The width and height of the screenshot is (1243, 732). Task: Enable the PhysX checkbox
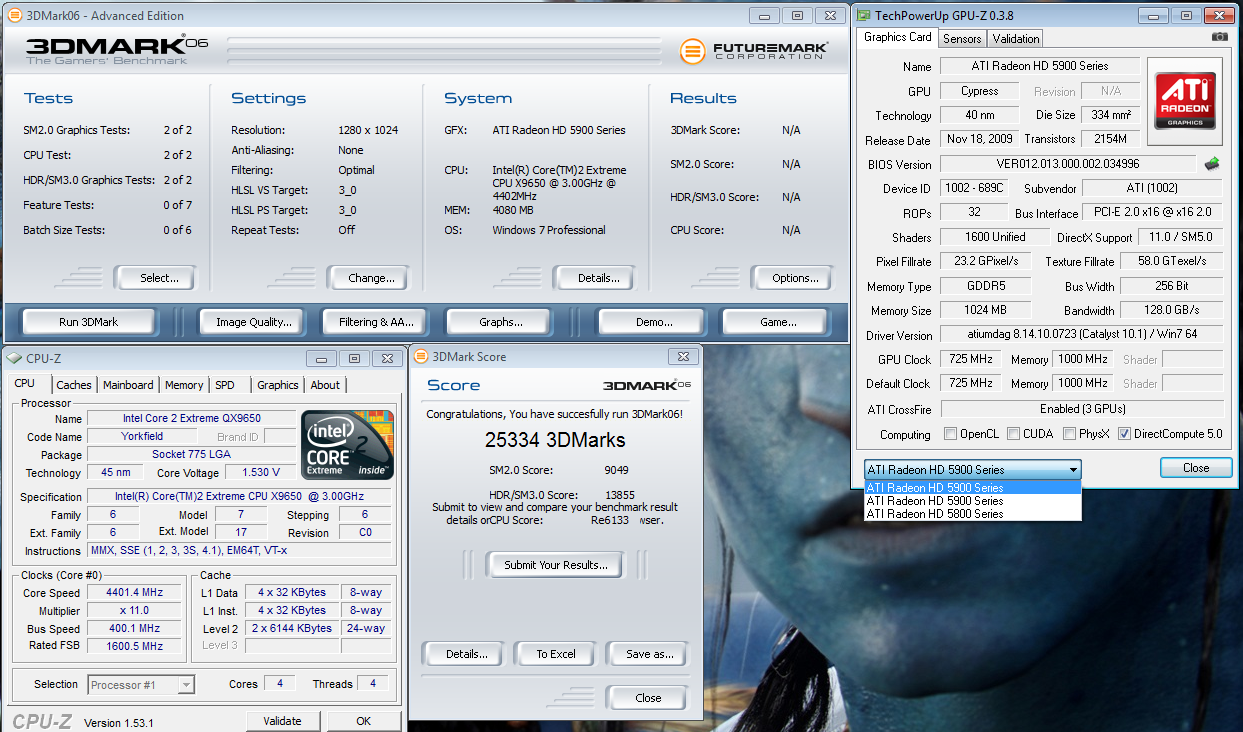point(1069,434)
